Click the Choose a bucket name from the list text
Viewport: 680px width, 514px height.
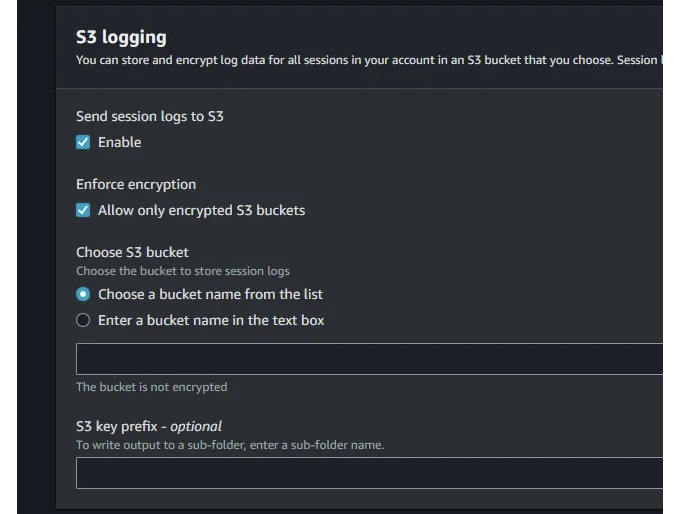point(210,294)
